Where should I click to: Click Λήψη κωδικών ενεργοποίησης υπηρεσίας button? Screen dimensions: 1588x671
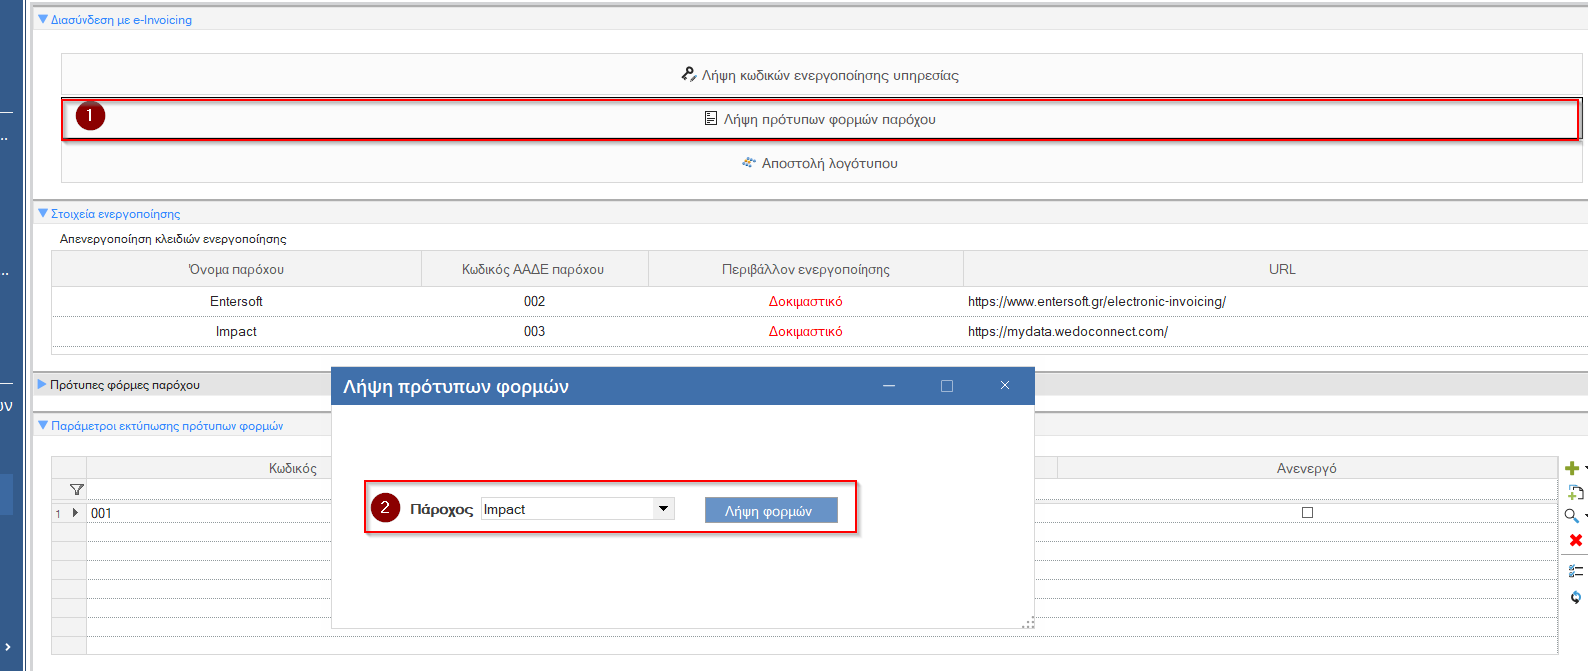click(x=821, y=75)
